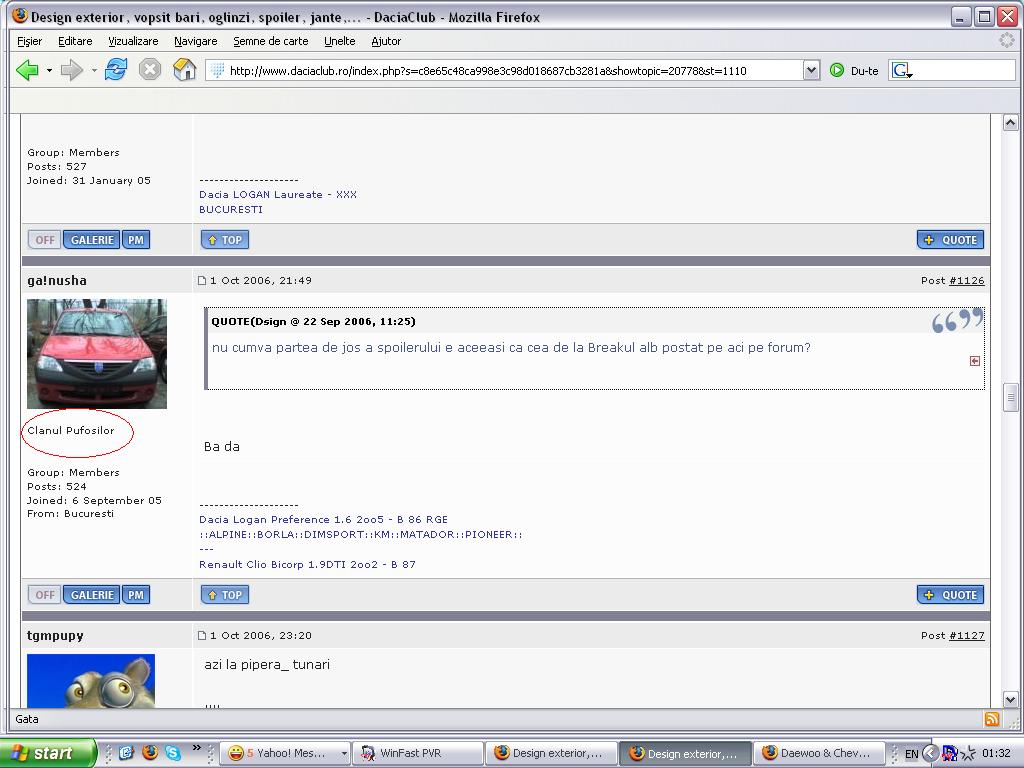Open the Semne de carte menu
The width and height of the screenshot is (1024, 768).
point(270,41)
